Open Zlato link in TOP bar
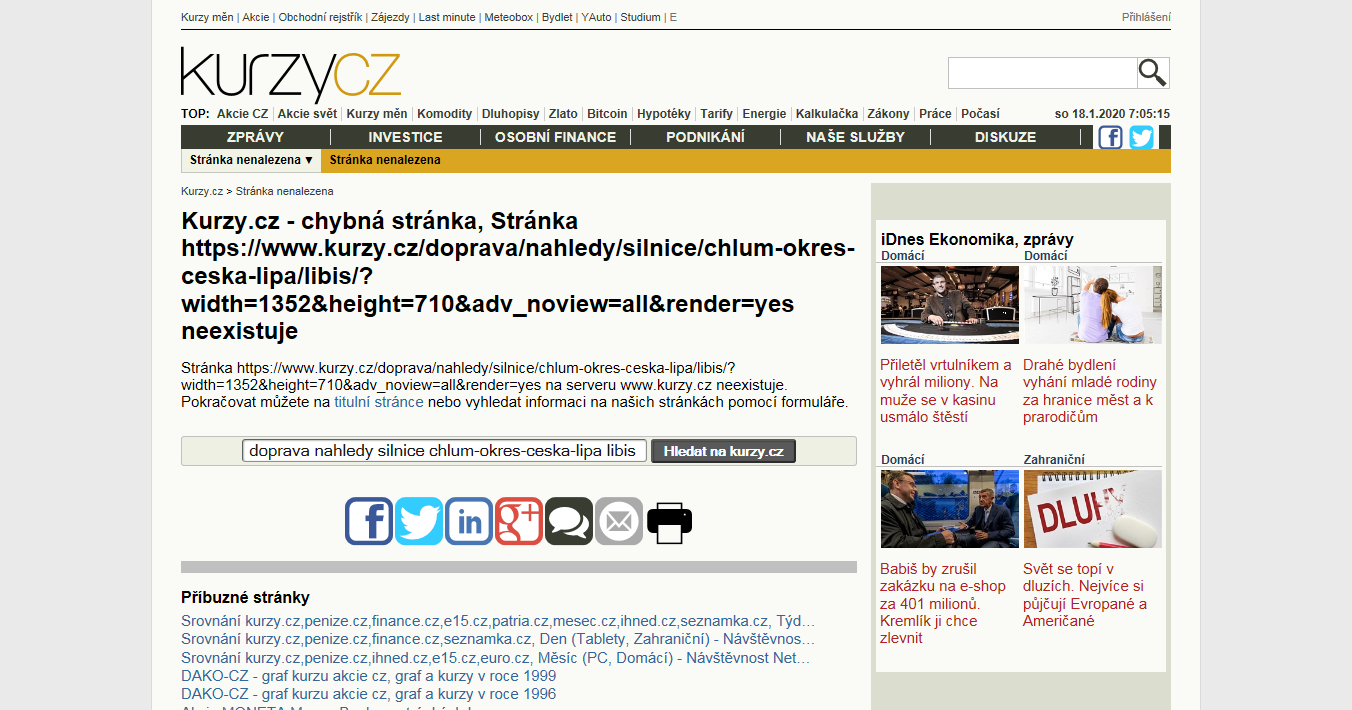Image resolution: width=1352 pixels, height=710 pixels. [563, 114]
